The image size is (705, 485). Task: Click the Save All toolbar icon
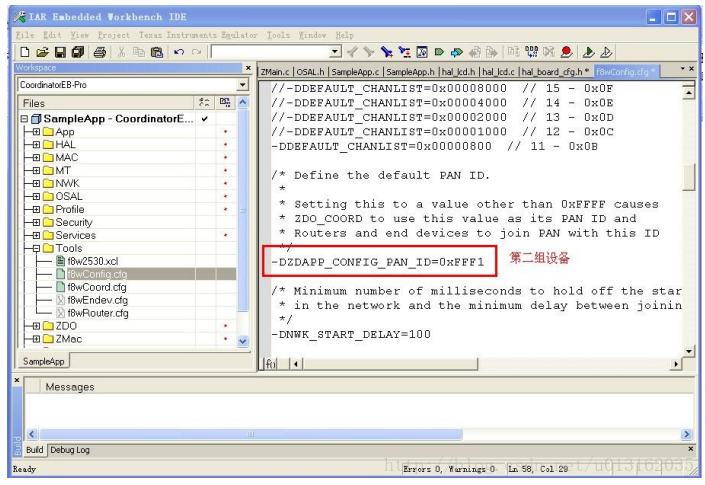pyautogui.click(x=78, y=52)
